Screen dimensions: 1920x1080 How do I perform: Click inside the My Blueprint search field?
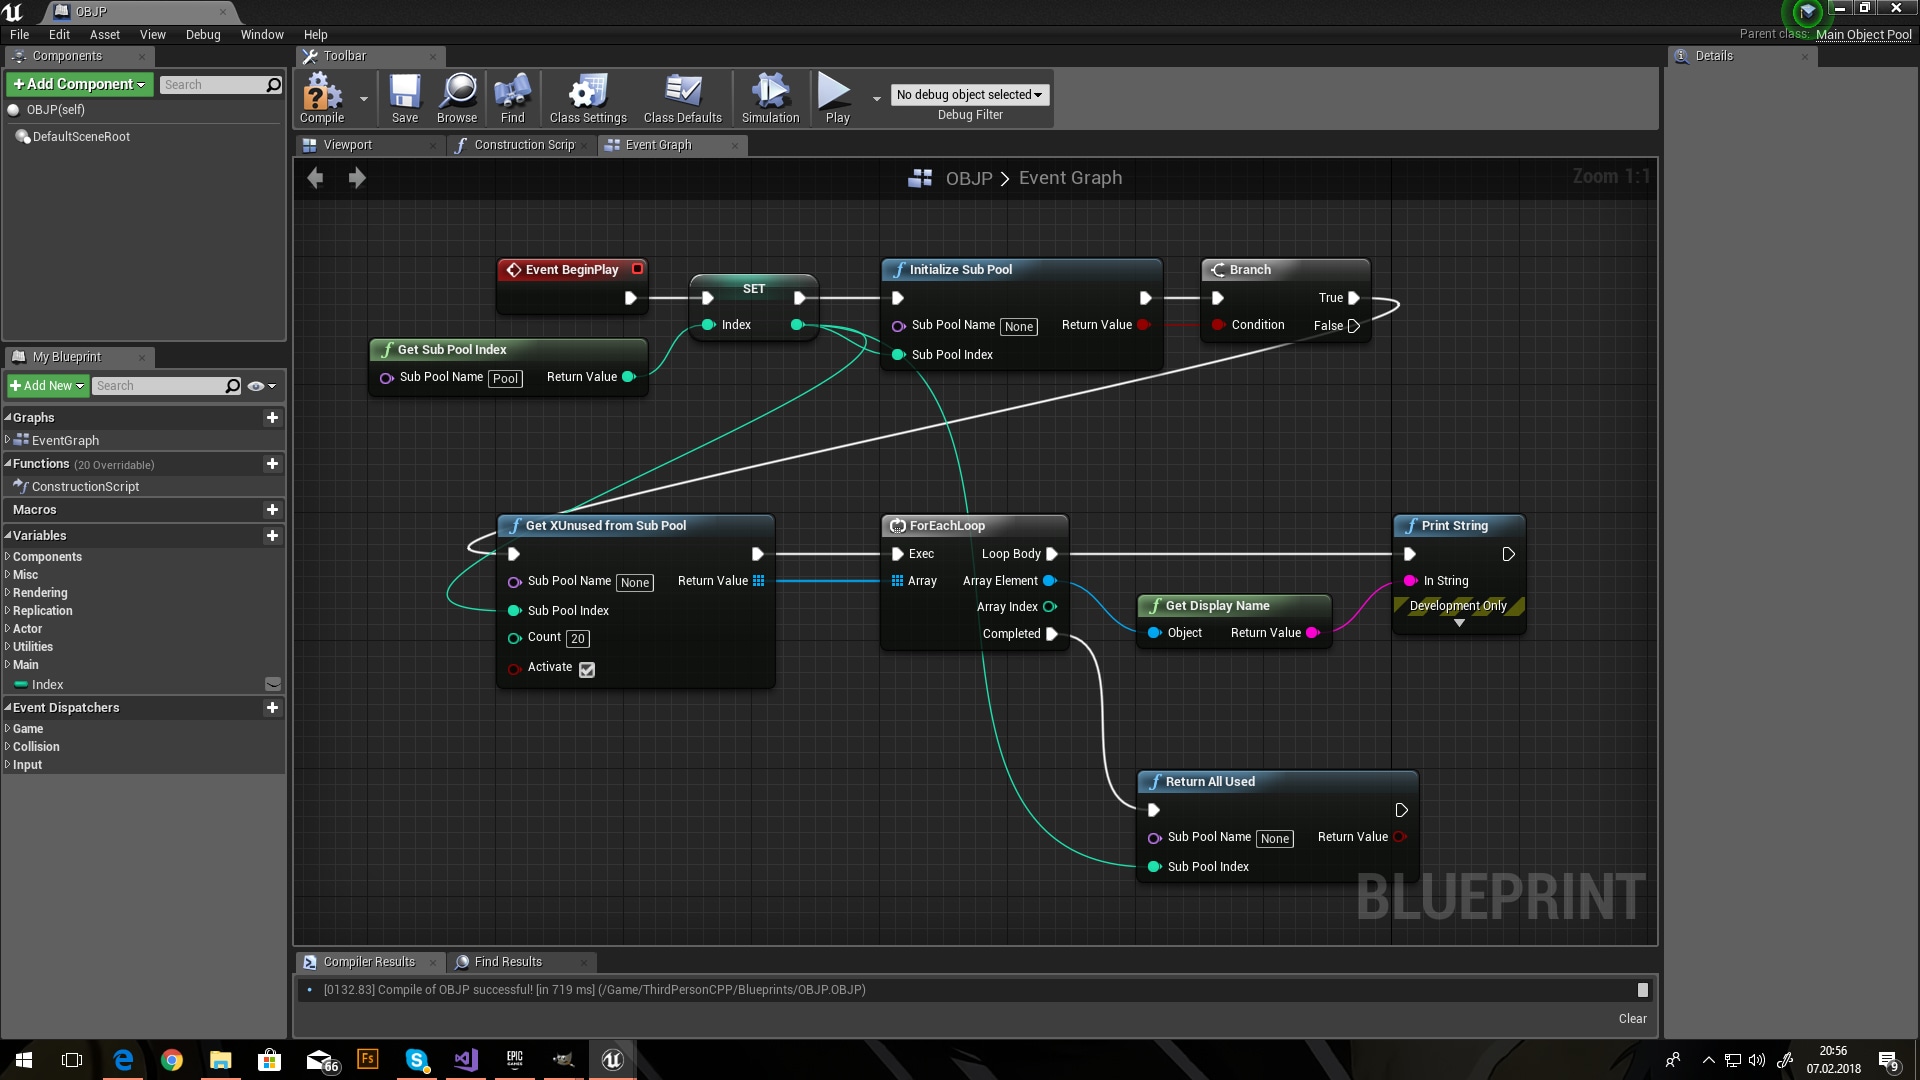[160, 385]
